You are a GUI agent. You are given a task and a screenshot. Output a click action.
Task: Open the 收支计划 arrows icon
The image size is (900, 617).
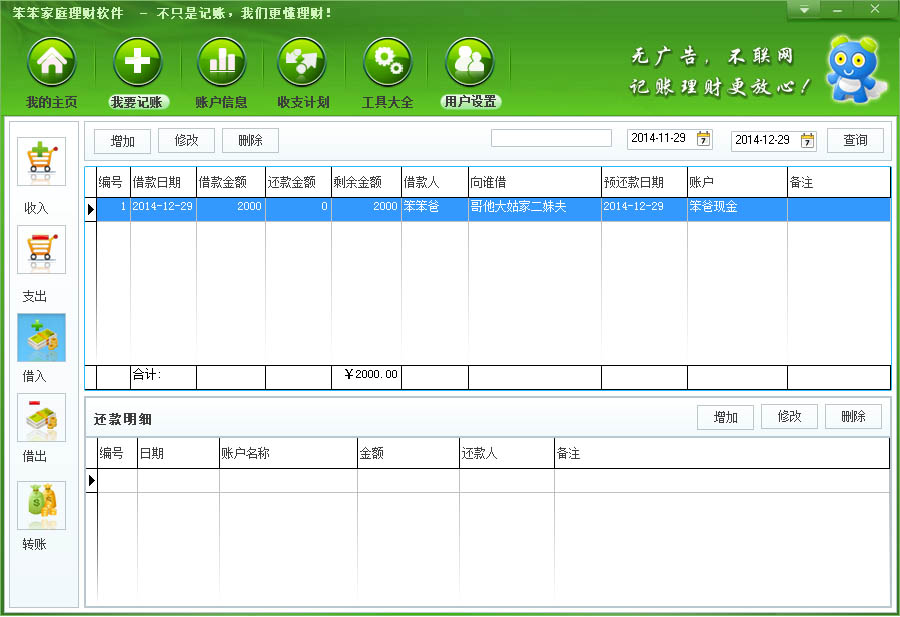(303, 64)
